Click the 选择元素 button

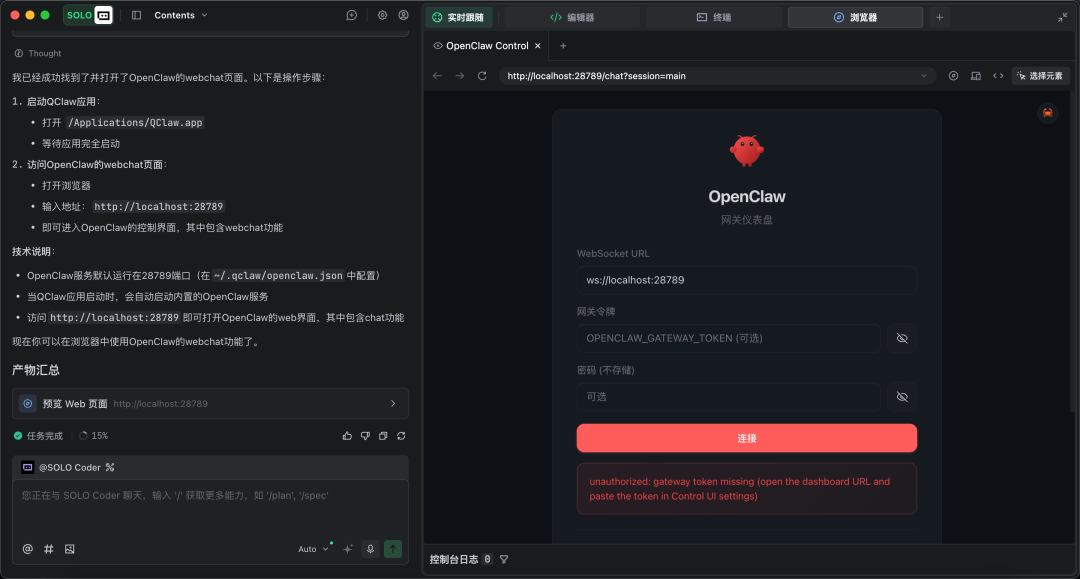coord(1040,76)
